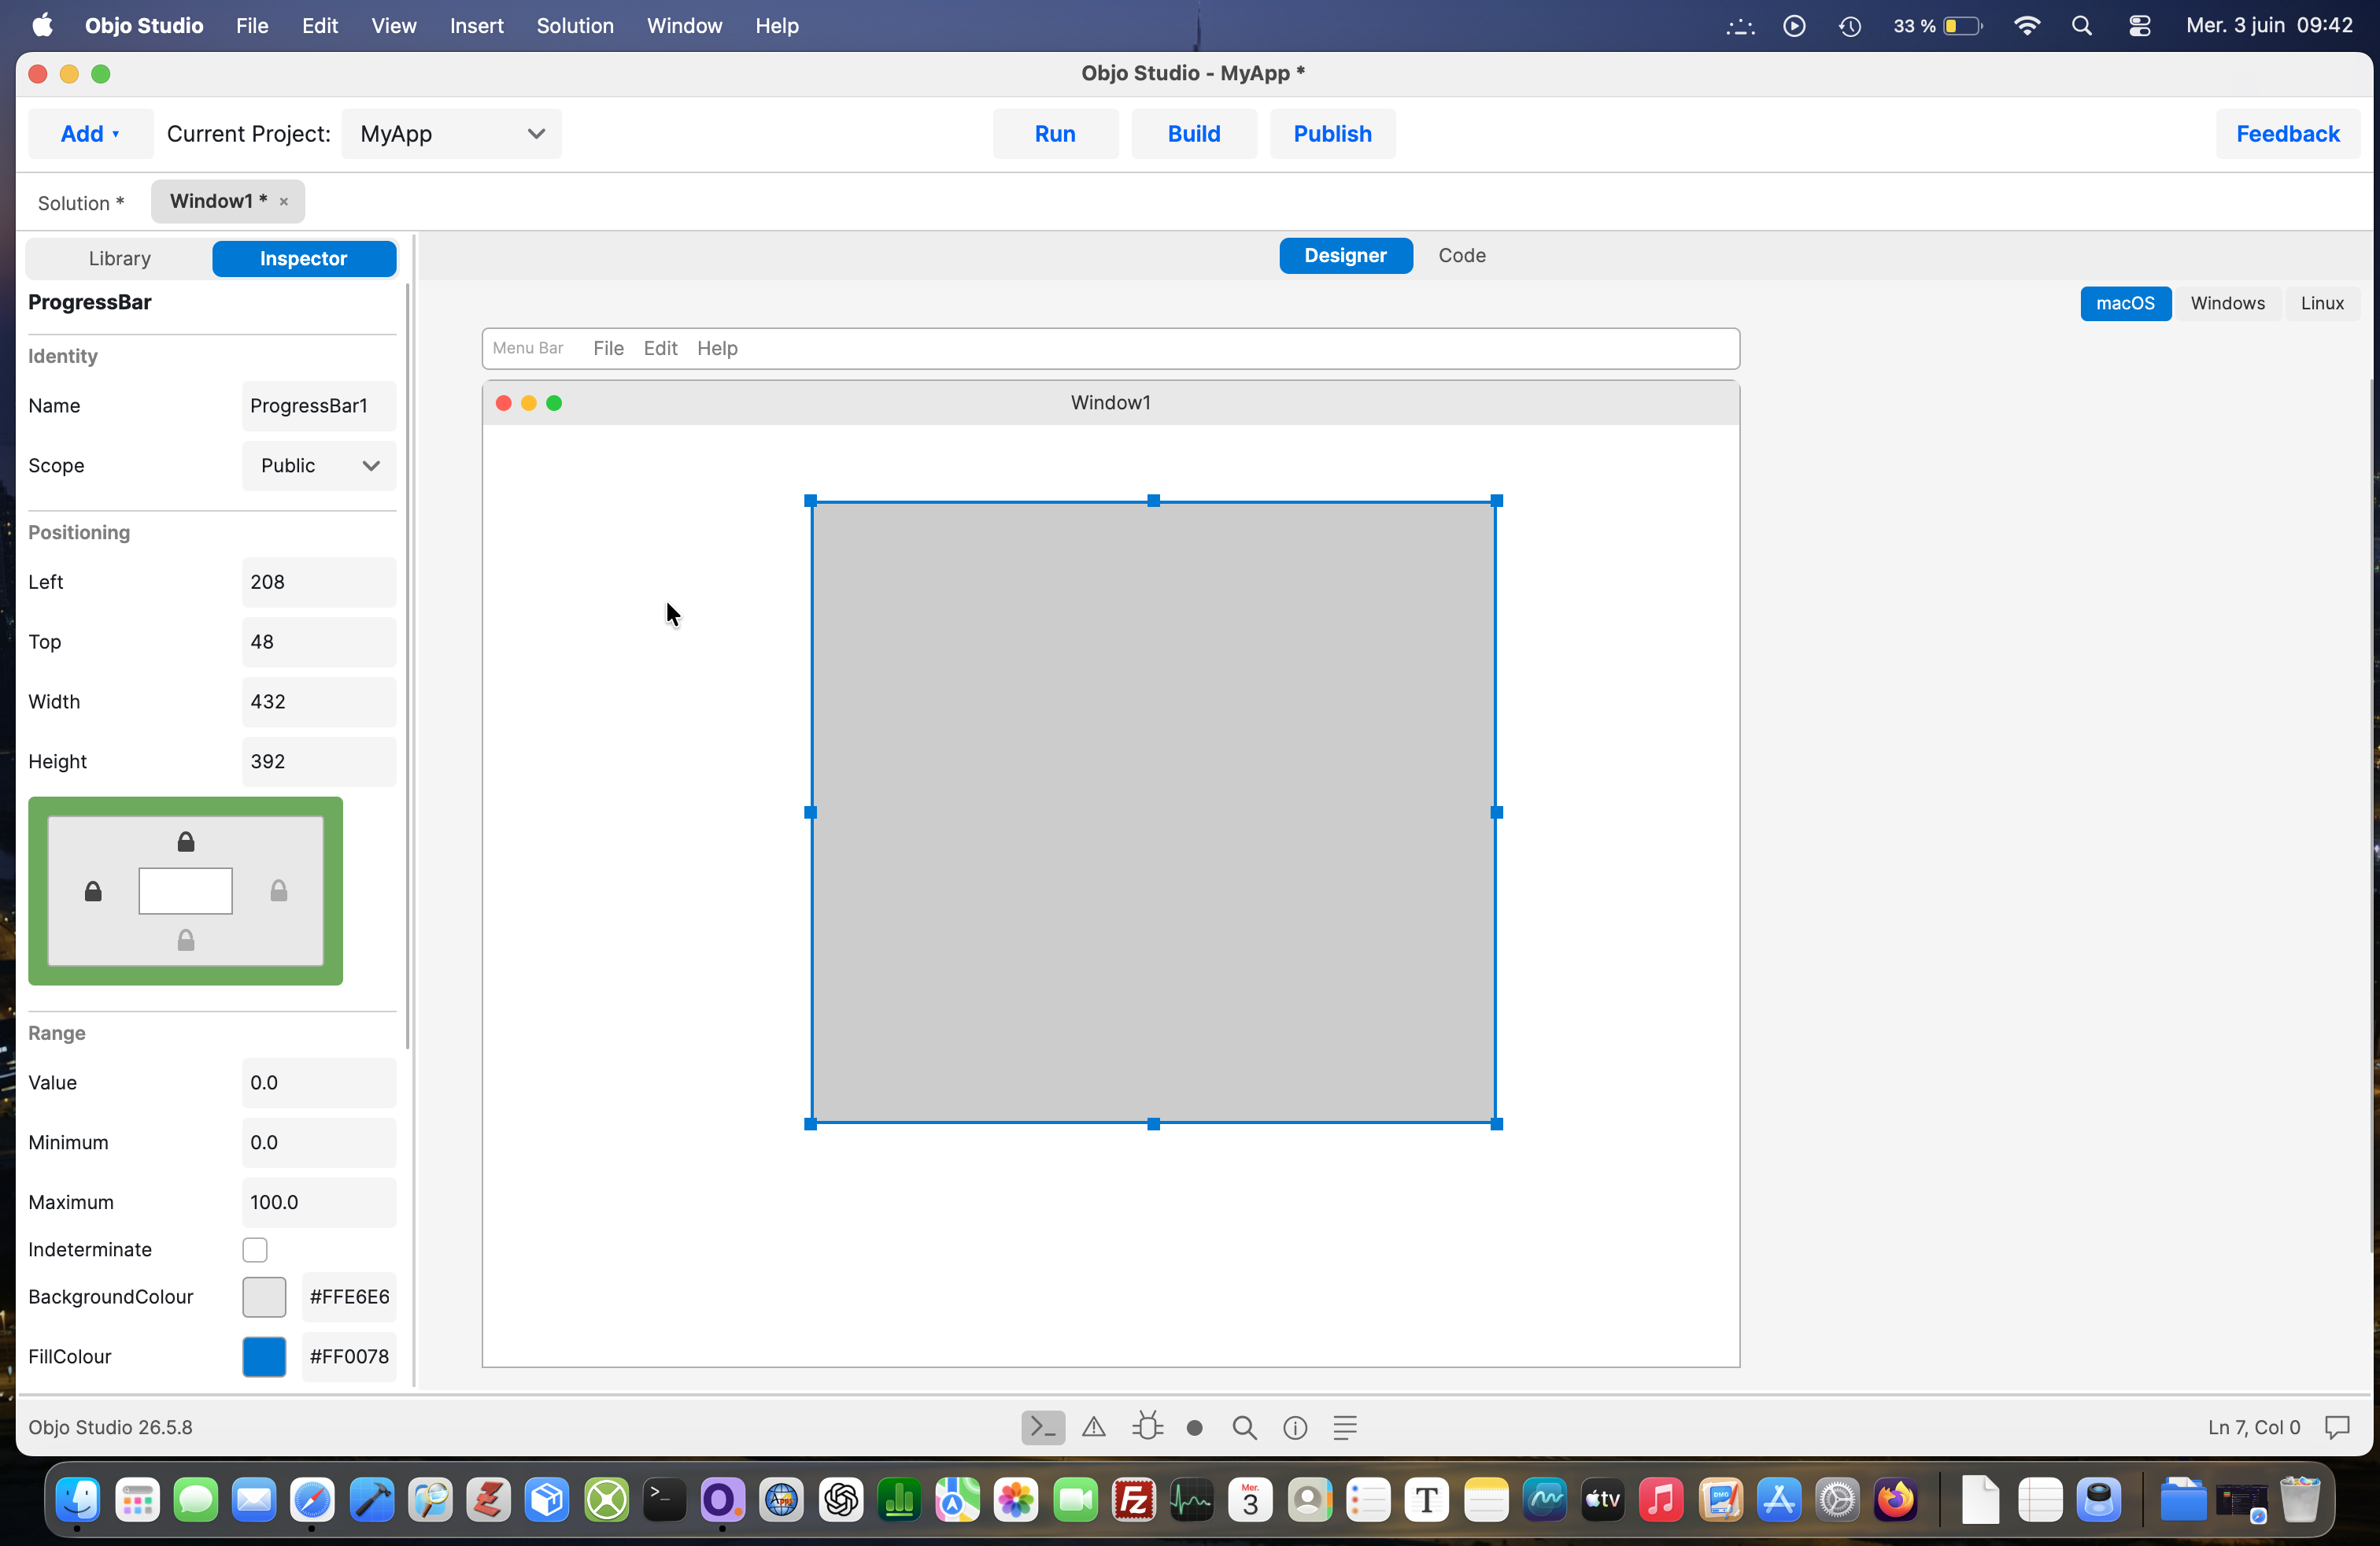Open the Add dropdown
This screenshot has width=2380, height=1546.
coord(90,134)
